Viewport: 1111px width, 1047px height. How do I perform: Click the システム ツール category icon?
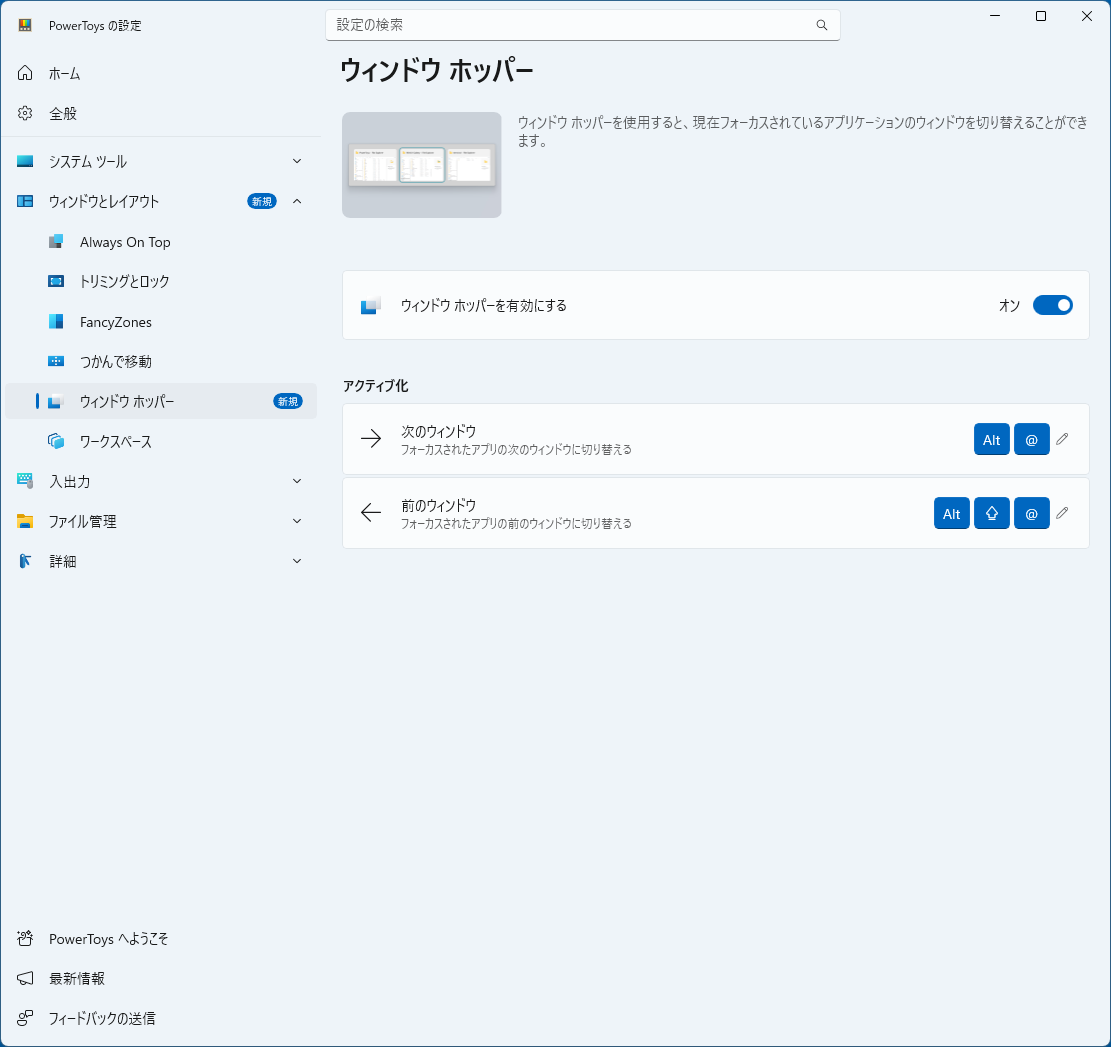coord(25,162)
